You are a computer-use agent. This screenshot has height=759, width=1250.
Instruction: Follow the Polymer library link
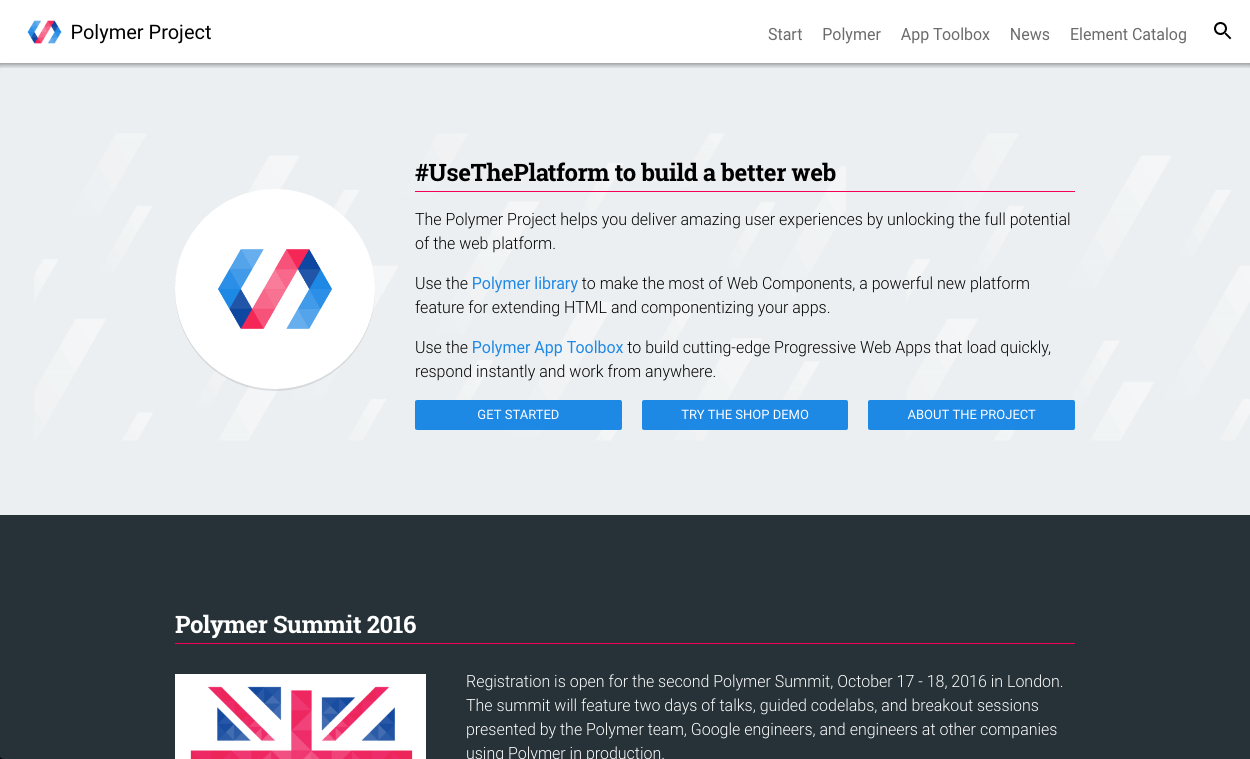coord(525,284)
